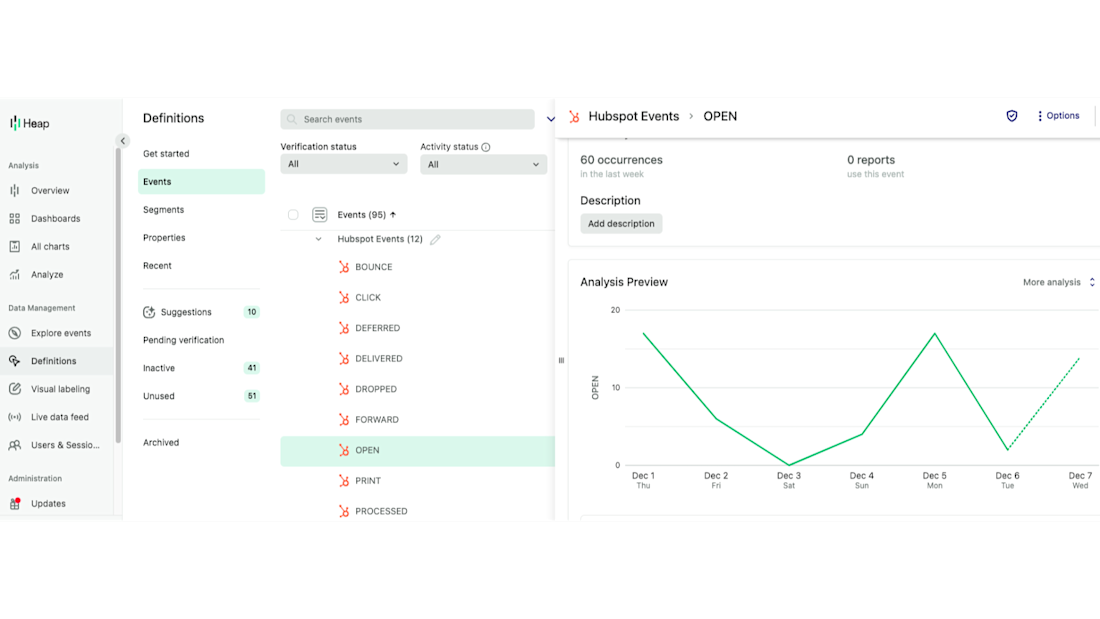Switch to Segments definitions
Image resolution: width=1100 pixels, height=619 pixels.
pos(163,210)
